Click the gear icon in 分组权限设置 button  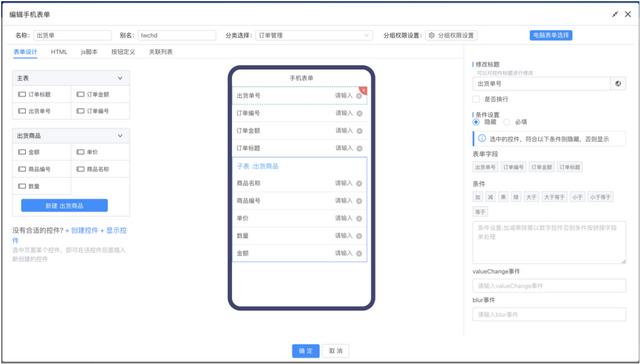431,36
